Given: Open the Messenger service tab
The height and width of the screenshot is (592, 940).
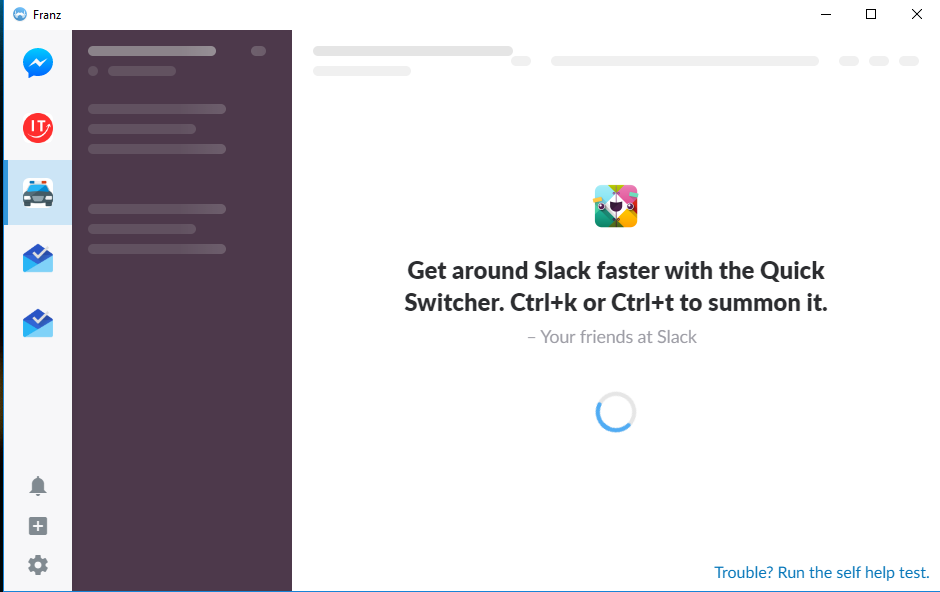Looking at the screenshot, I should pyautogui.click(x=38, y=63).
